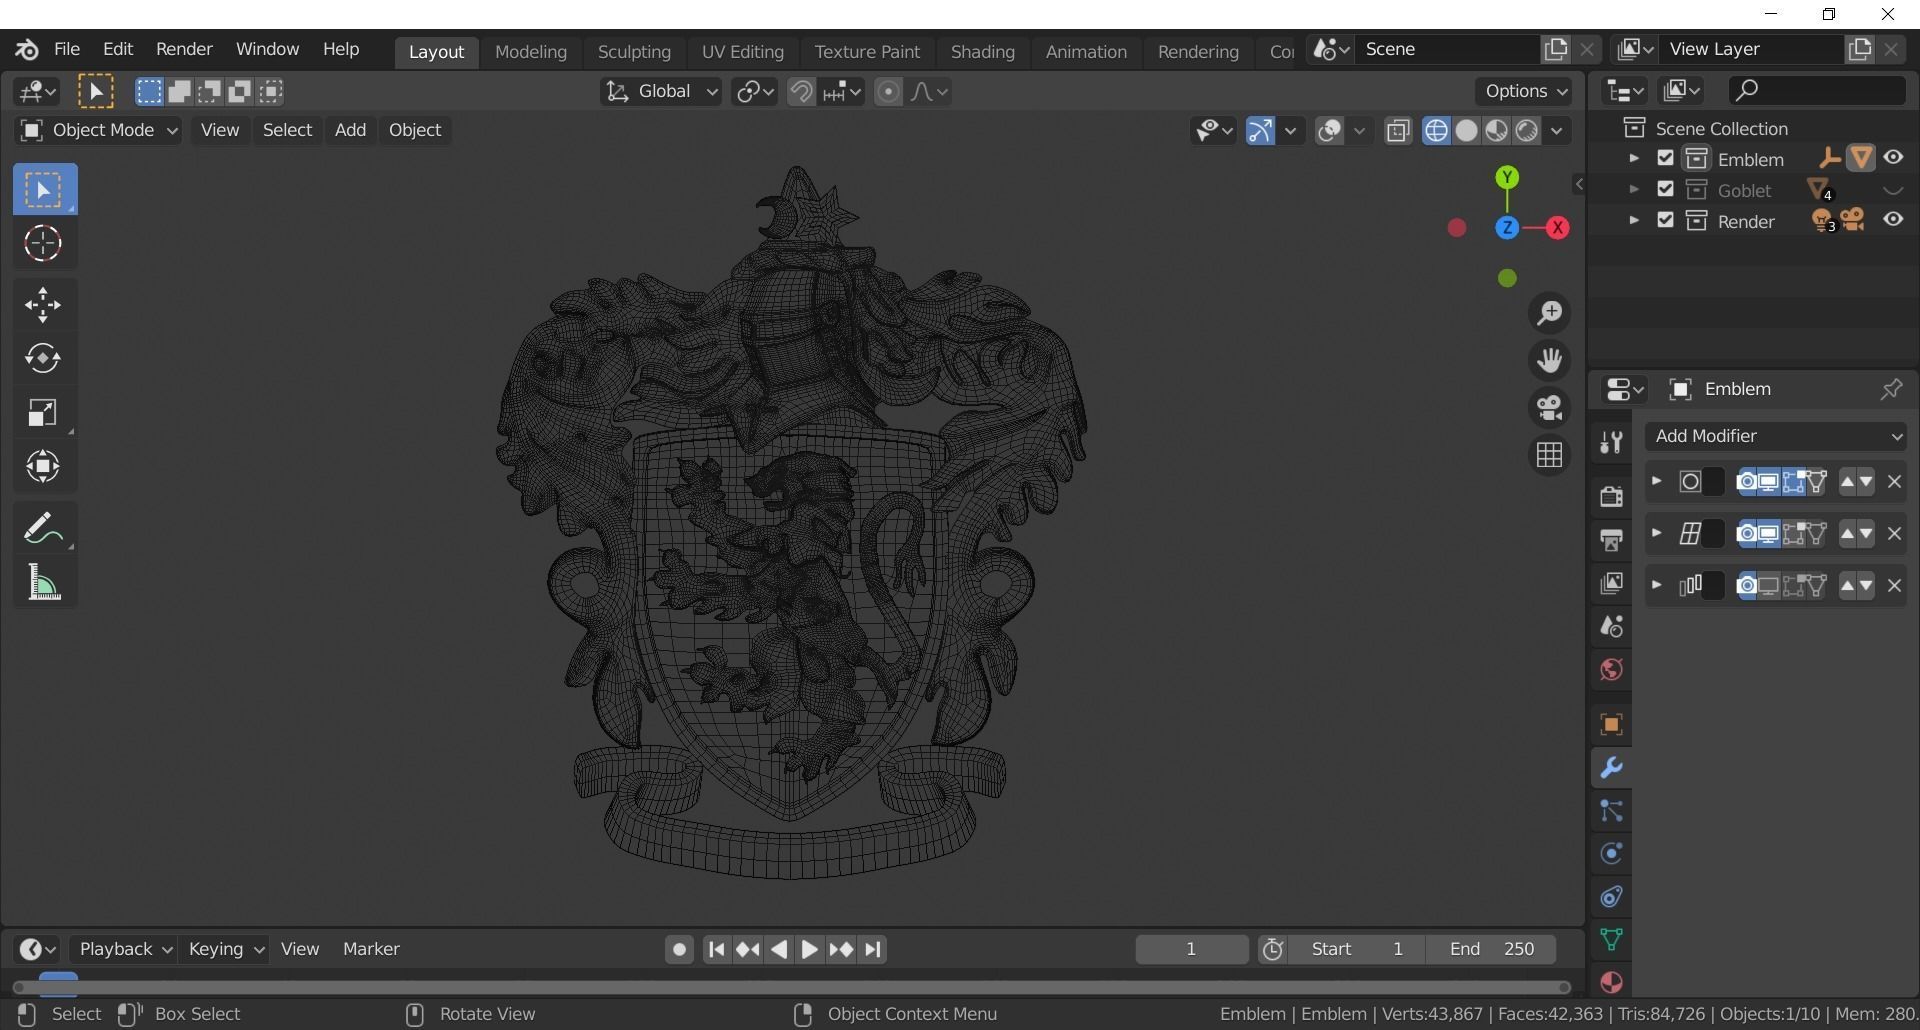
Task: Open Output properties tab
Action: 1611,540
